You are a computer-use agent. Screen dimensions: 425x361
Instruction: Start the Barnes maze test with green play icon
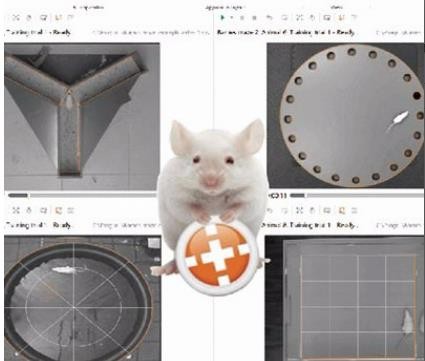click(x=222, y=17)
